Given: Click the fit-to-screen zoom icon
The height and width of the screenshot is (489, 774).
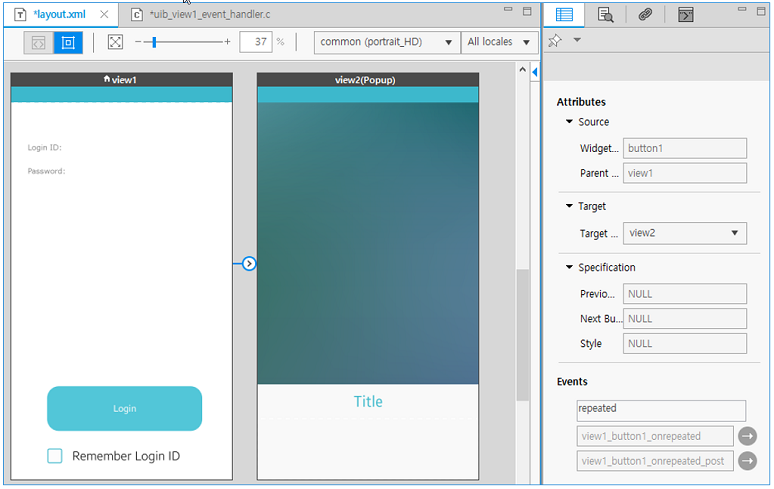Looking at the screenshot, I should [115, 42].
